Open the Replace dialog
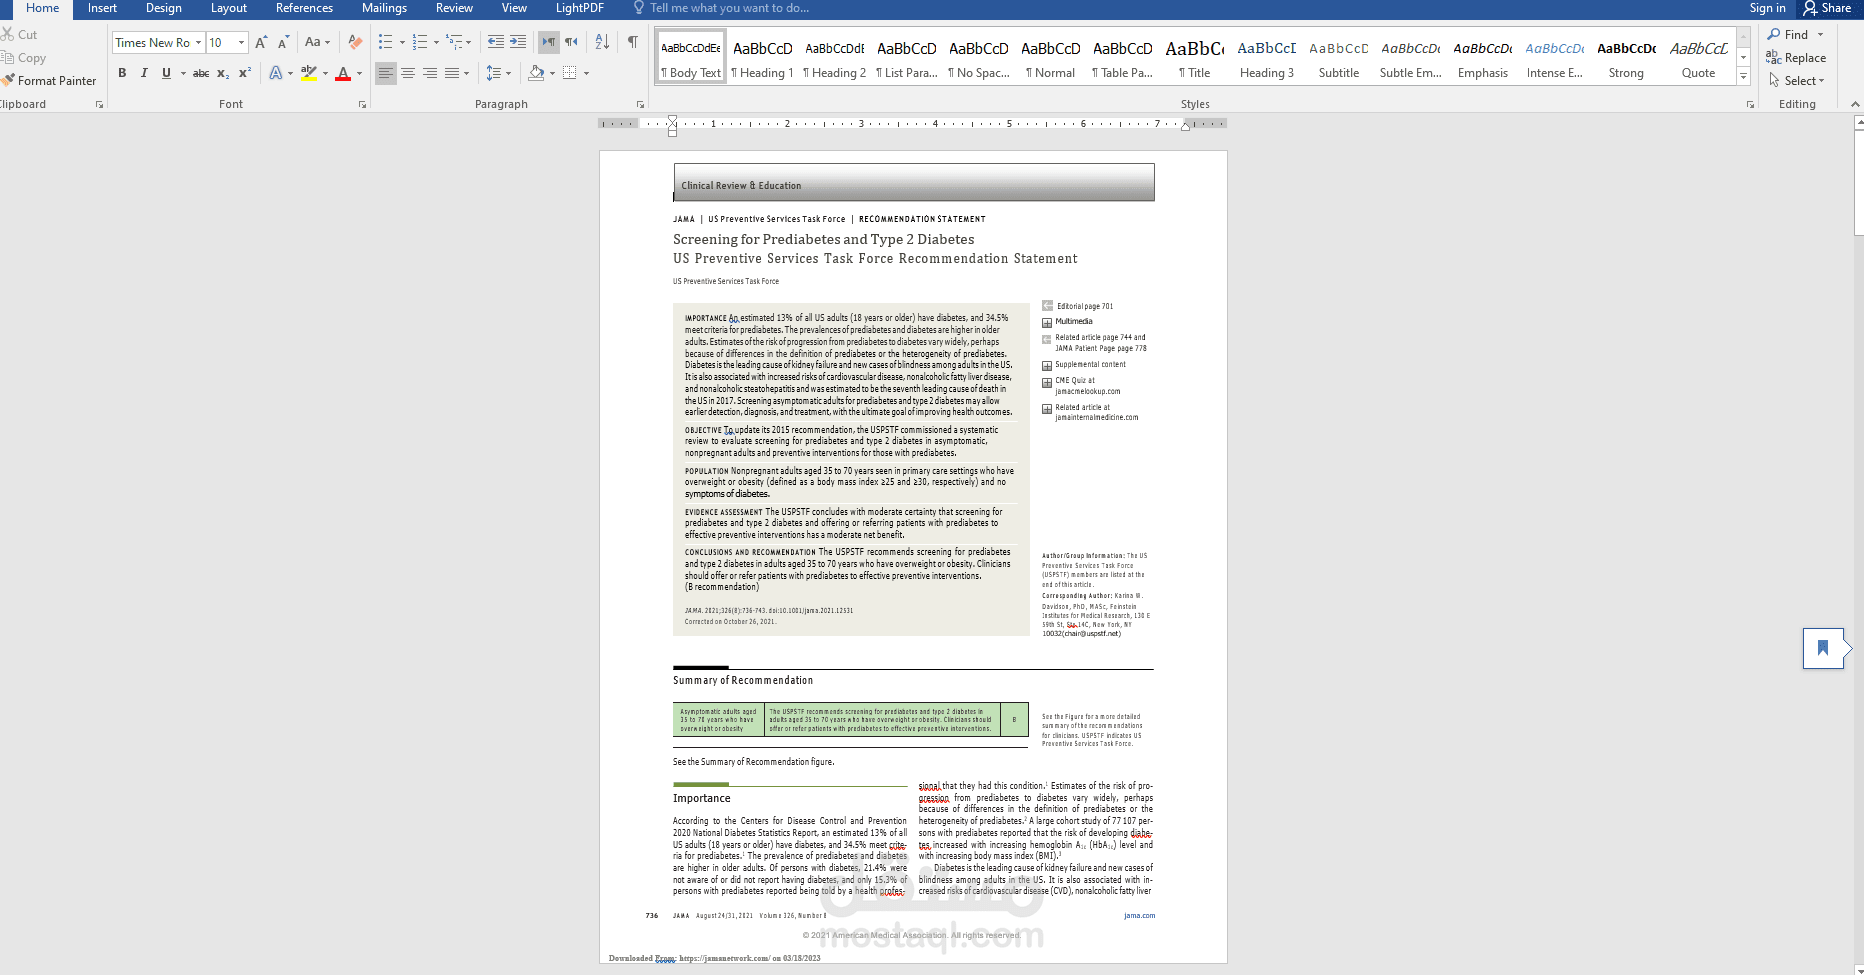1864x975 pixels. [1797, 58]
